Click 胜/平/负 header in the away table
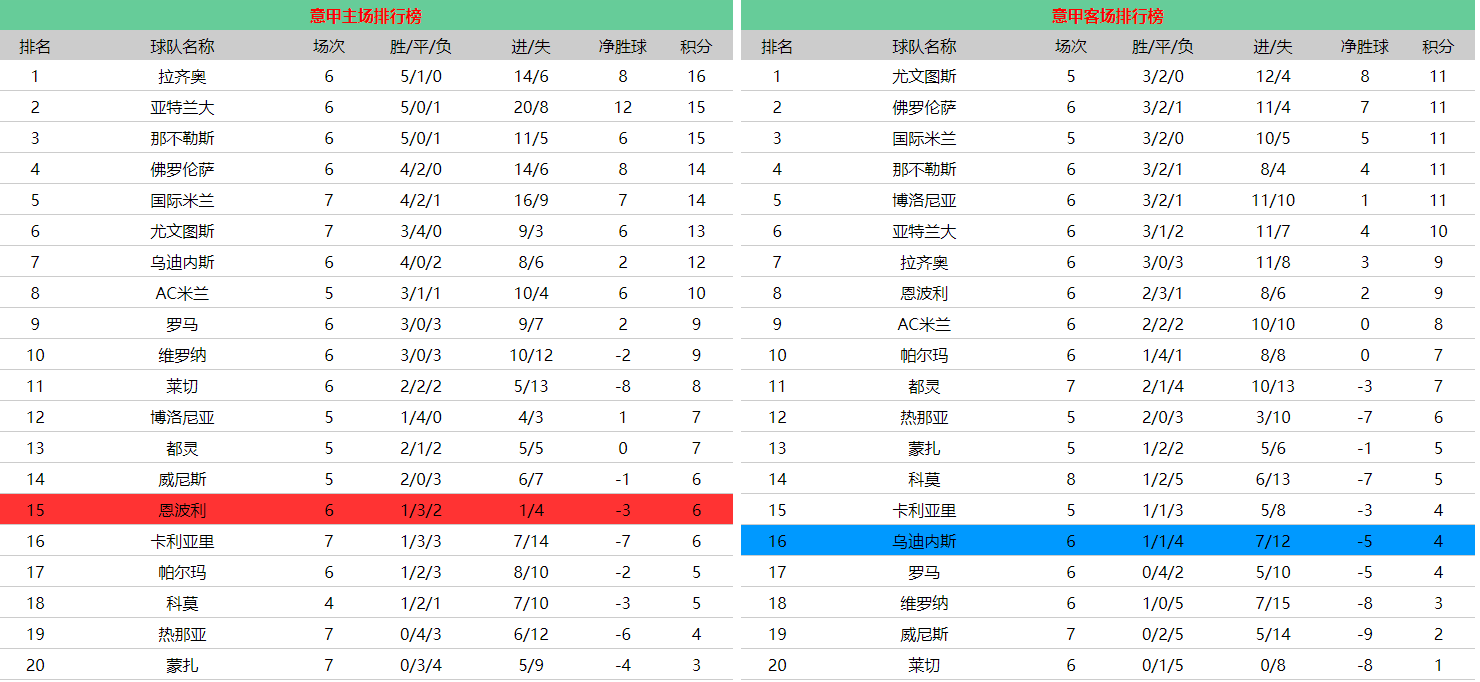This screenshot has height=682, width=1480. coord(1162,46)
